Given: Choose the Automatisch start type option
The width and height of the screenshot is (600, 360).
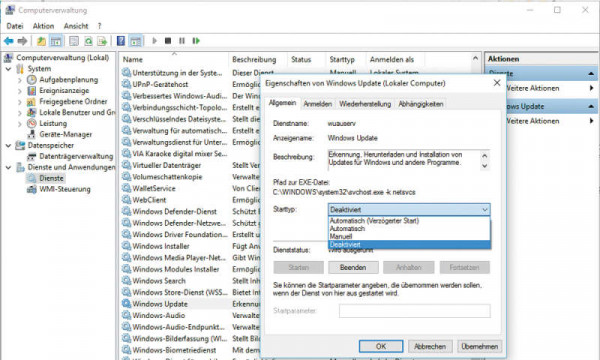Looking at the screenshot, I should pyautogui.click(x=409, y=228).
